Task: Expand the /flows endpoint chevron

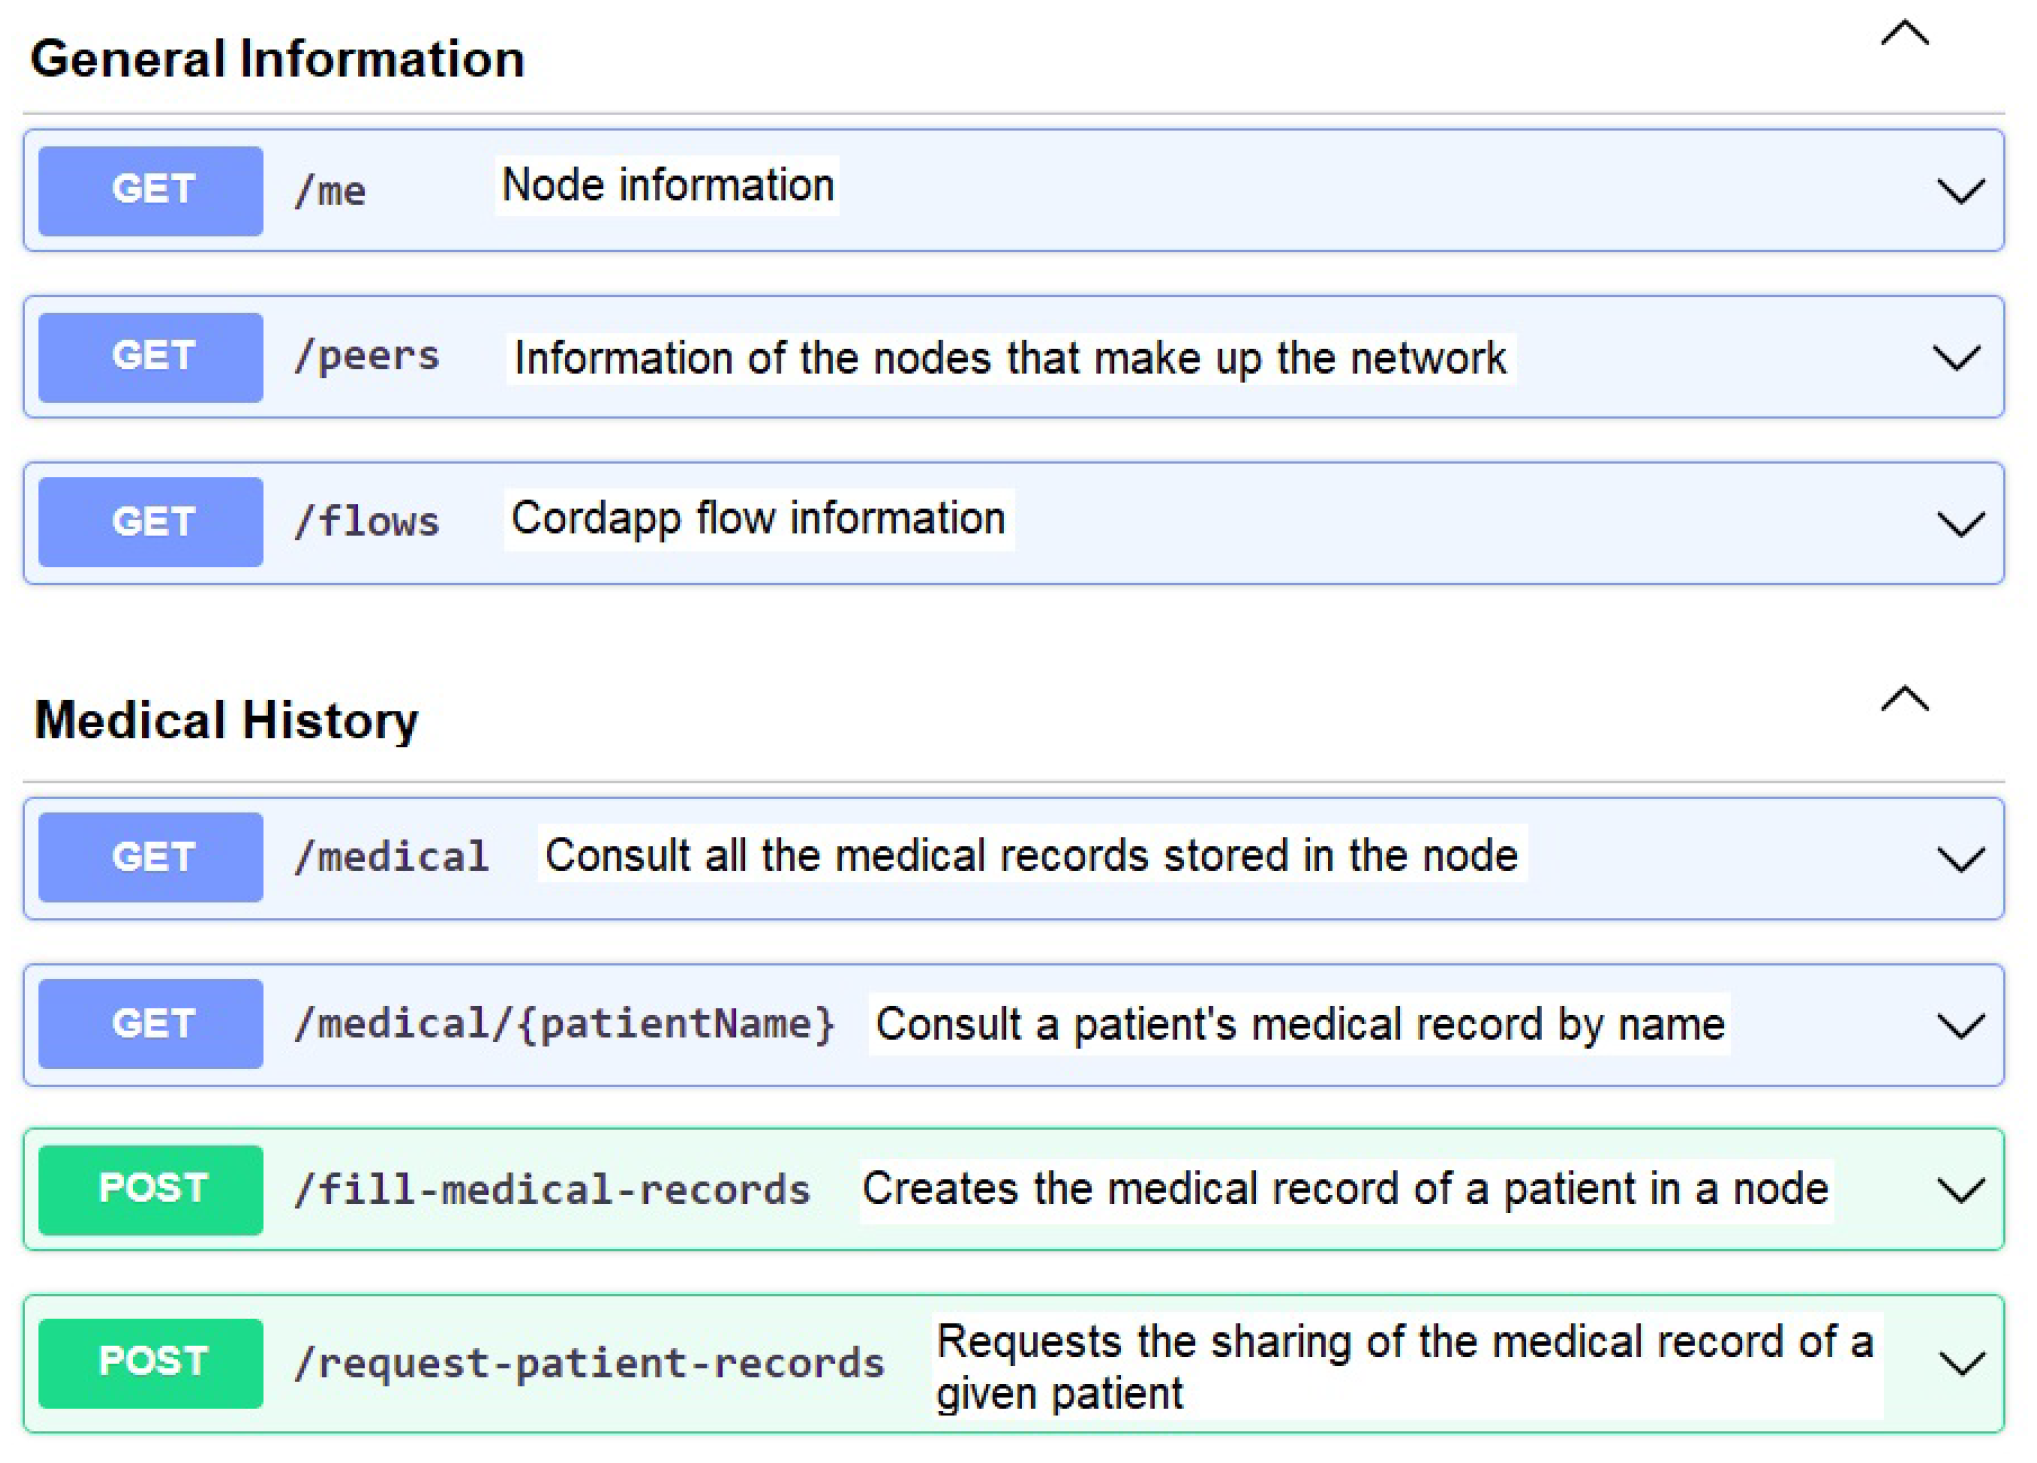Action: pos(1959,523)
